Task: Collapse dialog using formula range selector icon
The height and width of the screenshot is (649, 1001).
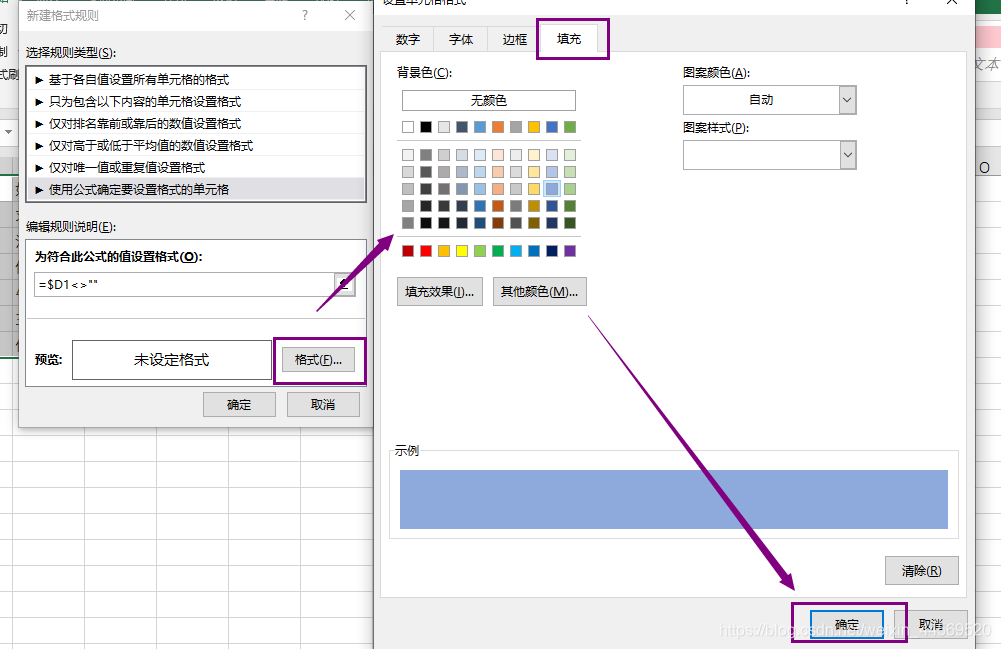Action: (x=345, y=284)
